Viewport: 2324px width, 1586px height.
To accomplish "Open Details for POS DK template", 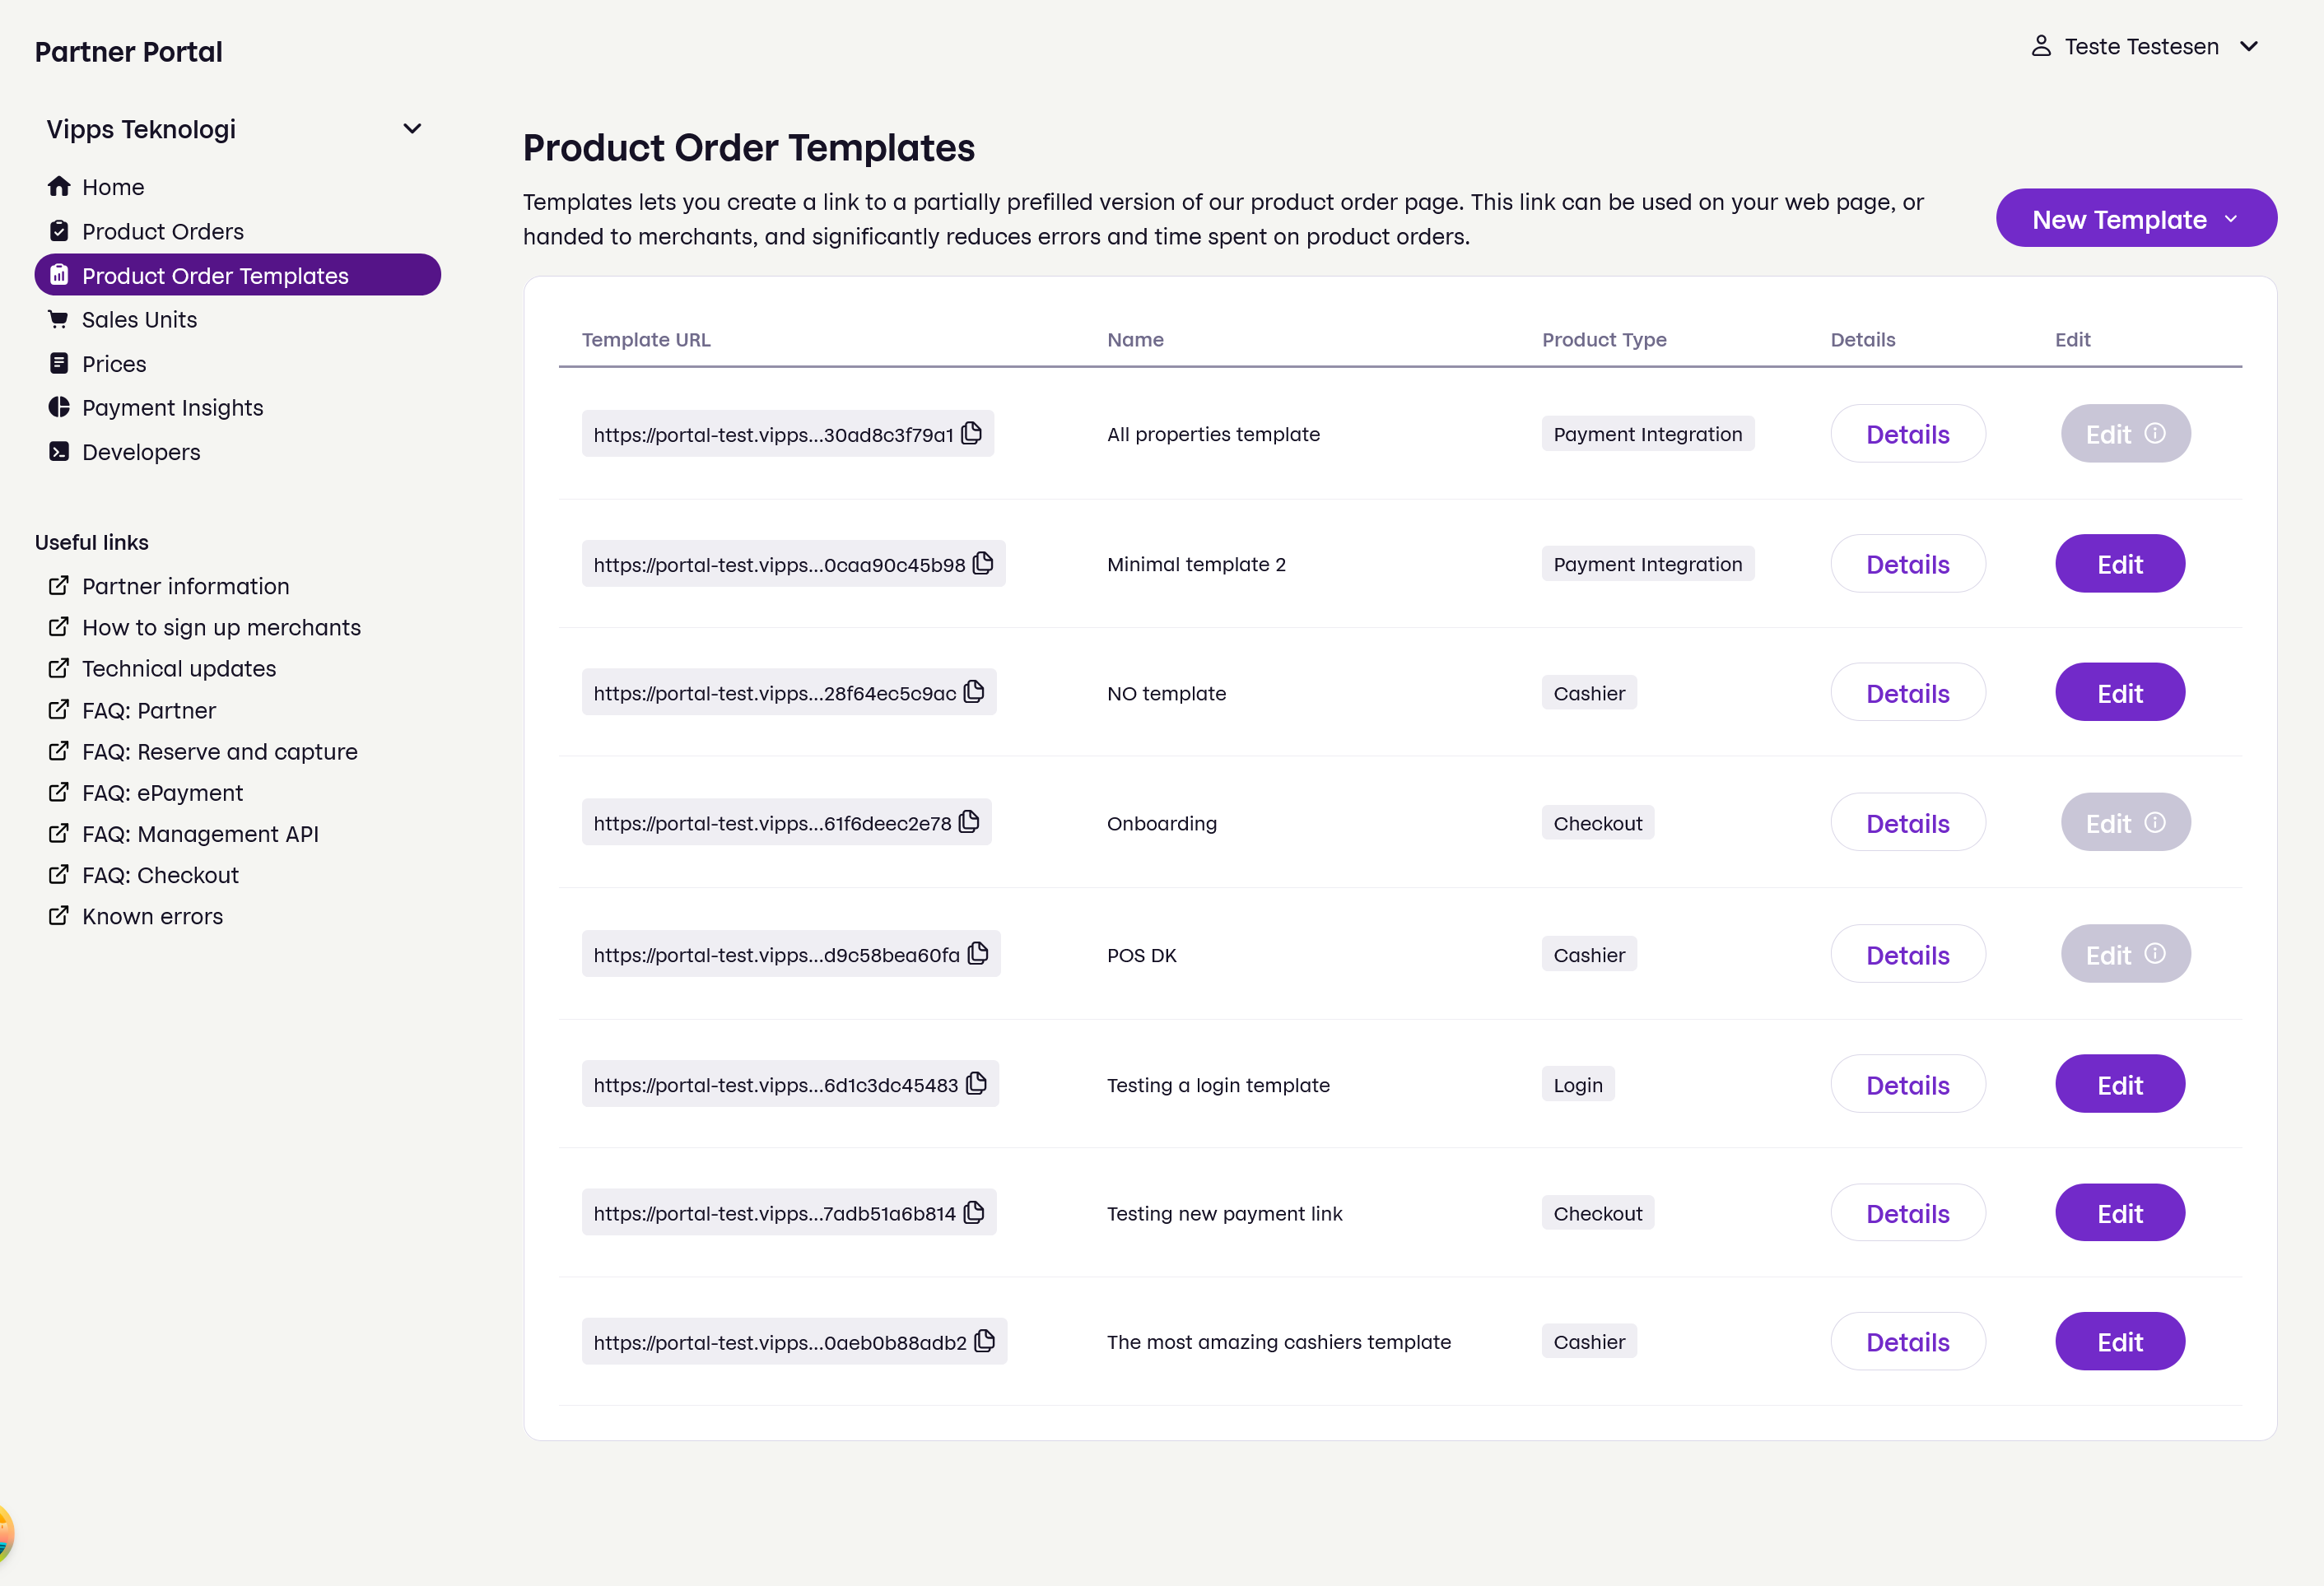I will [x=1907, y=954].
